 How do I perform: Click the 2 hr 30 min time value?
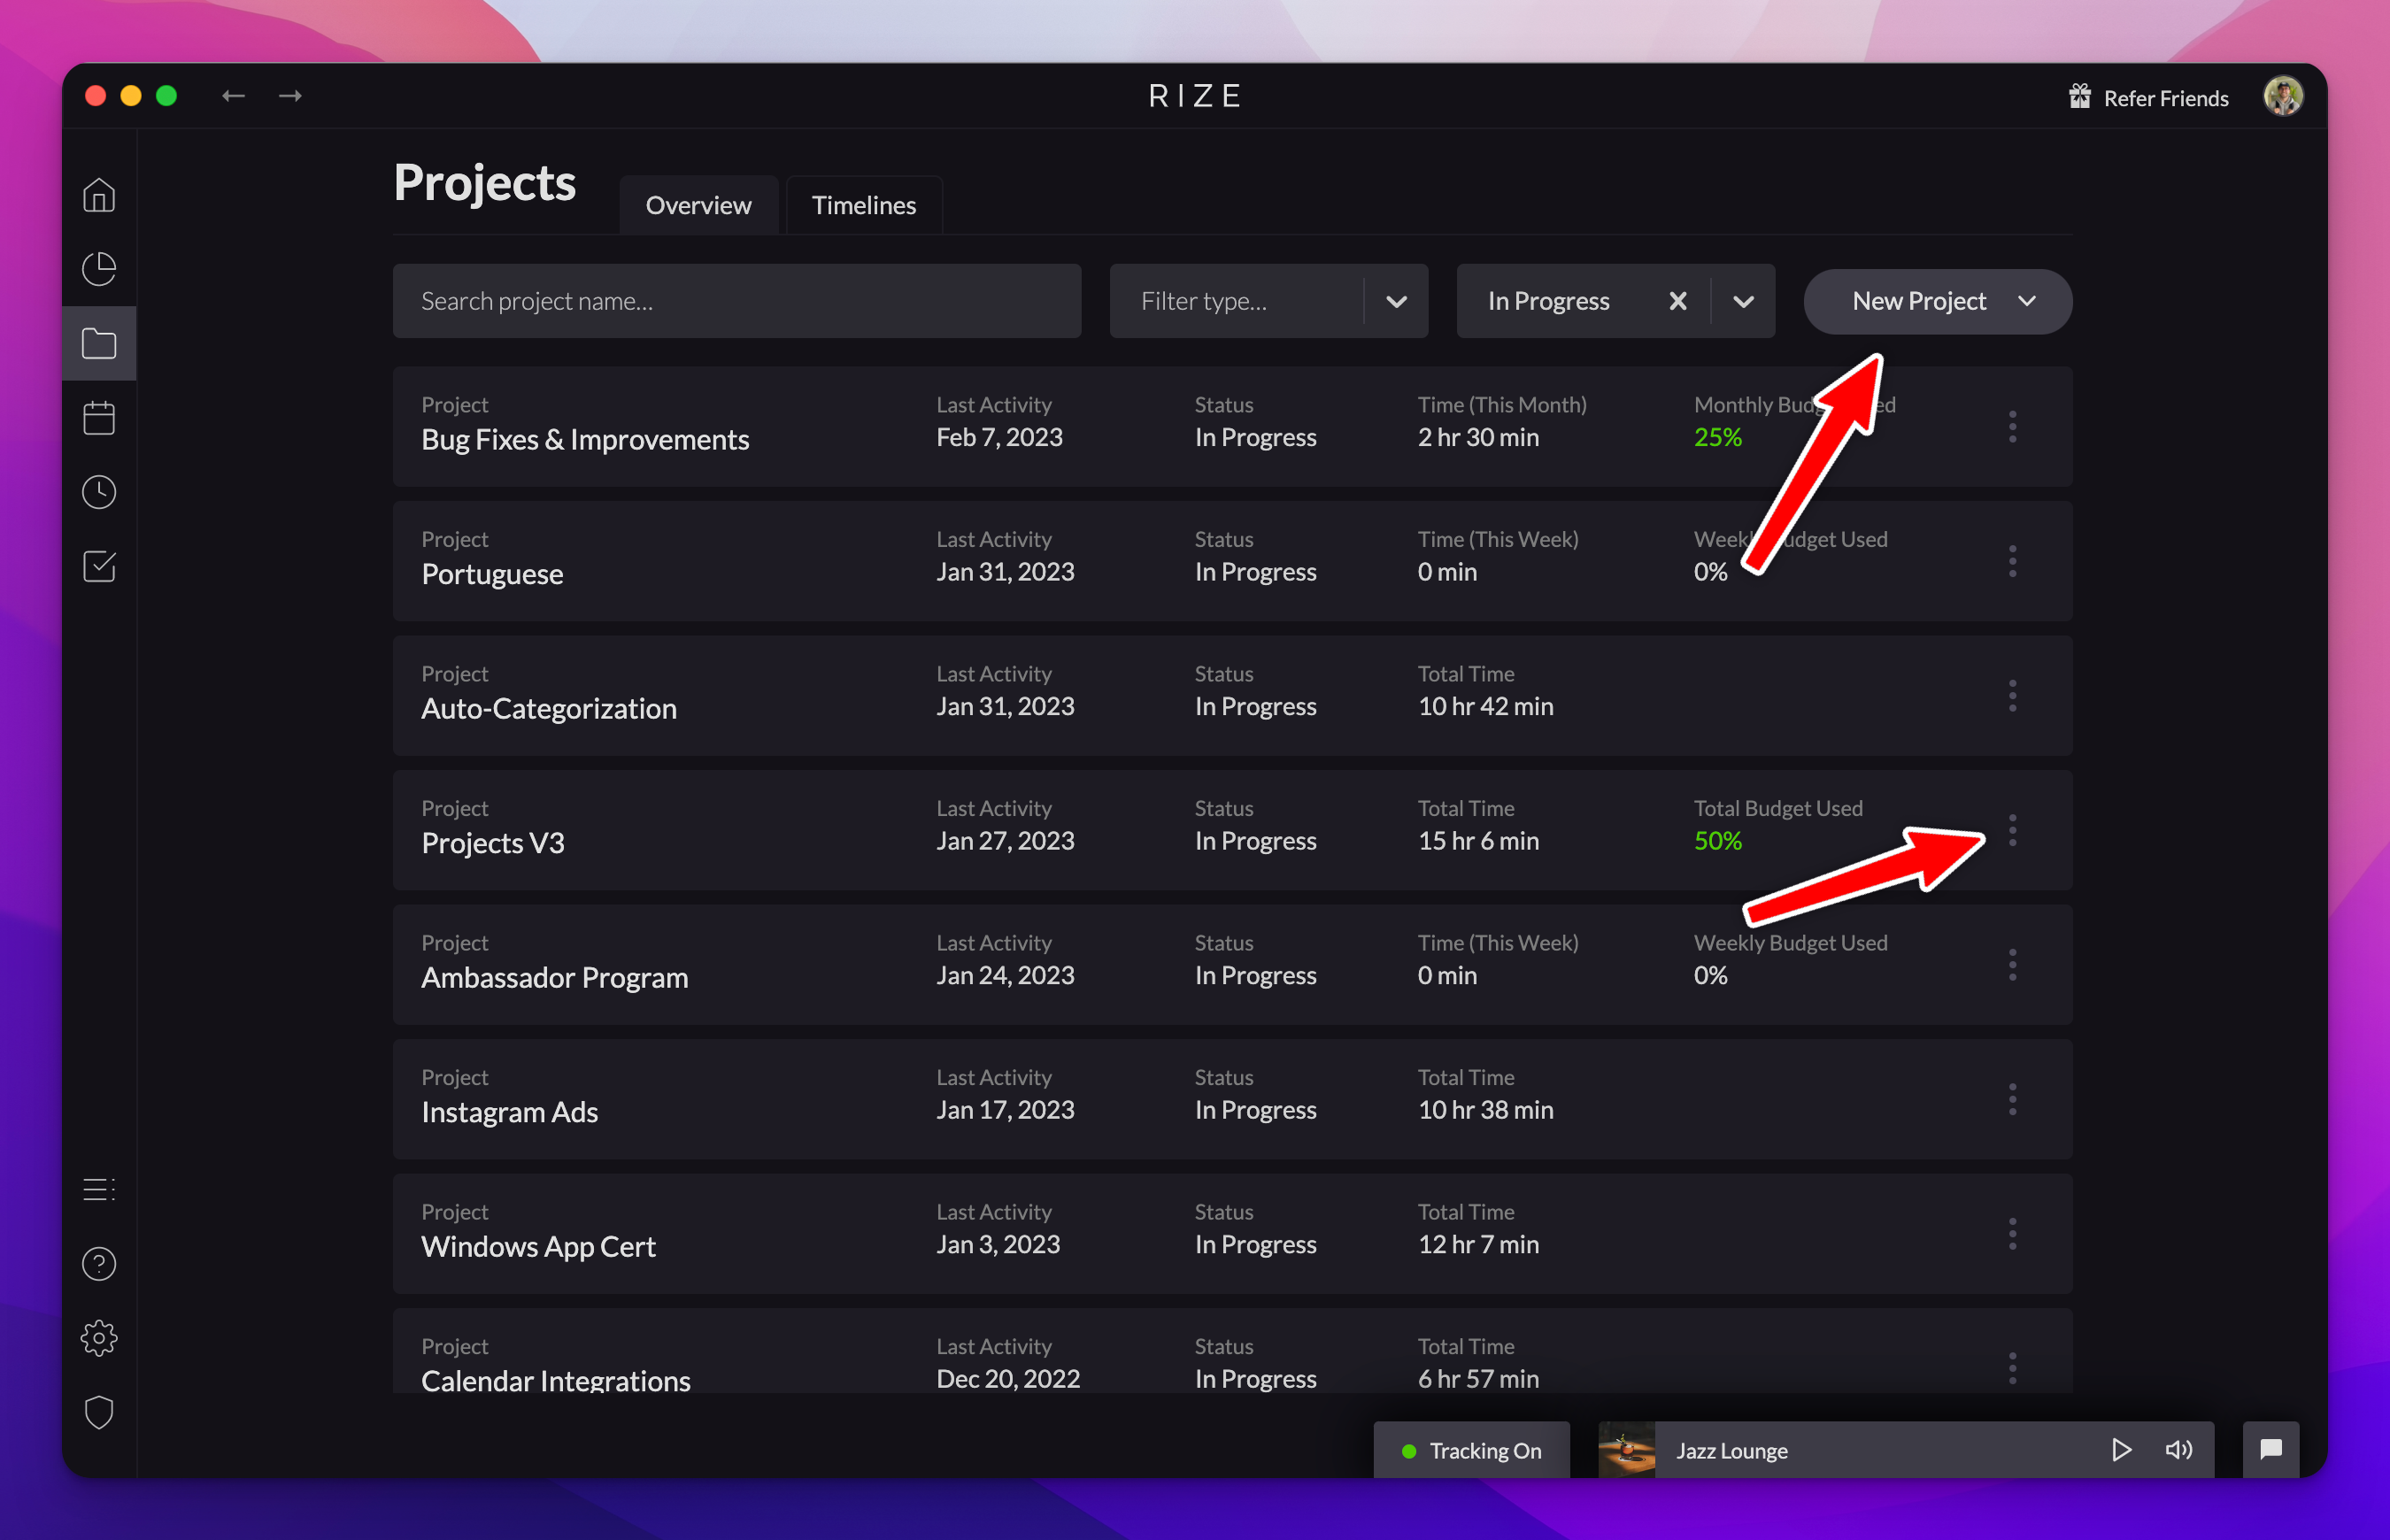coord(1478,437)
